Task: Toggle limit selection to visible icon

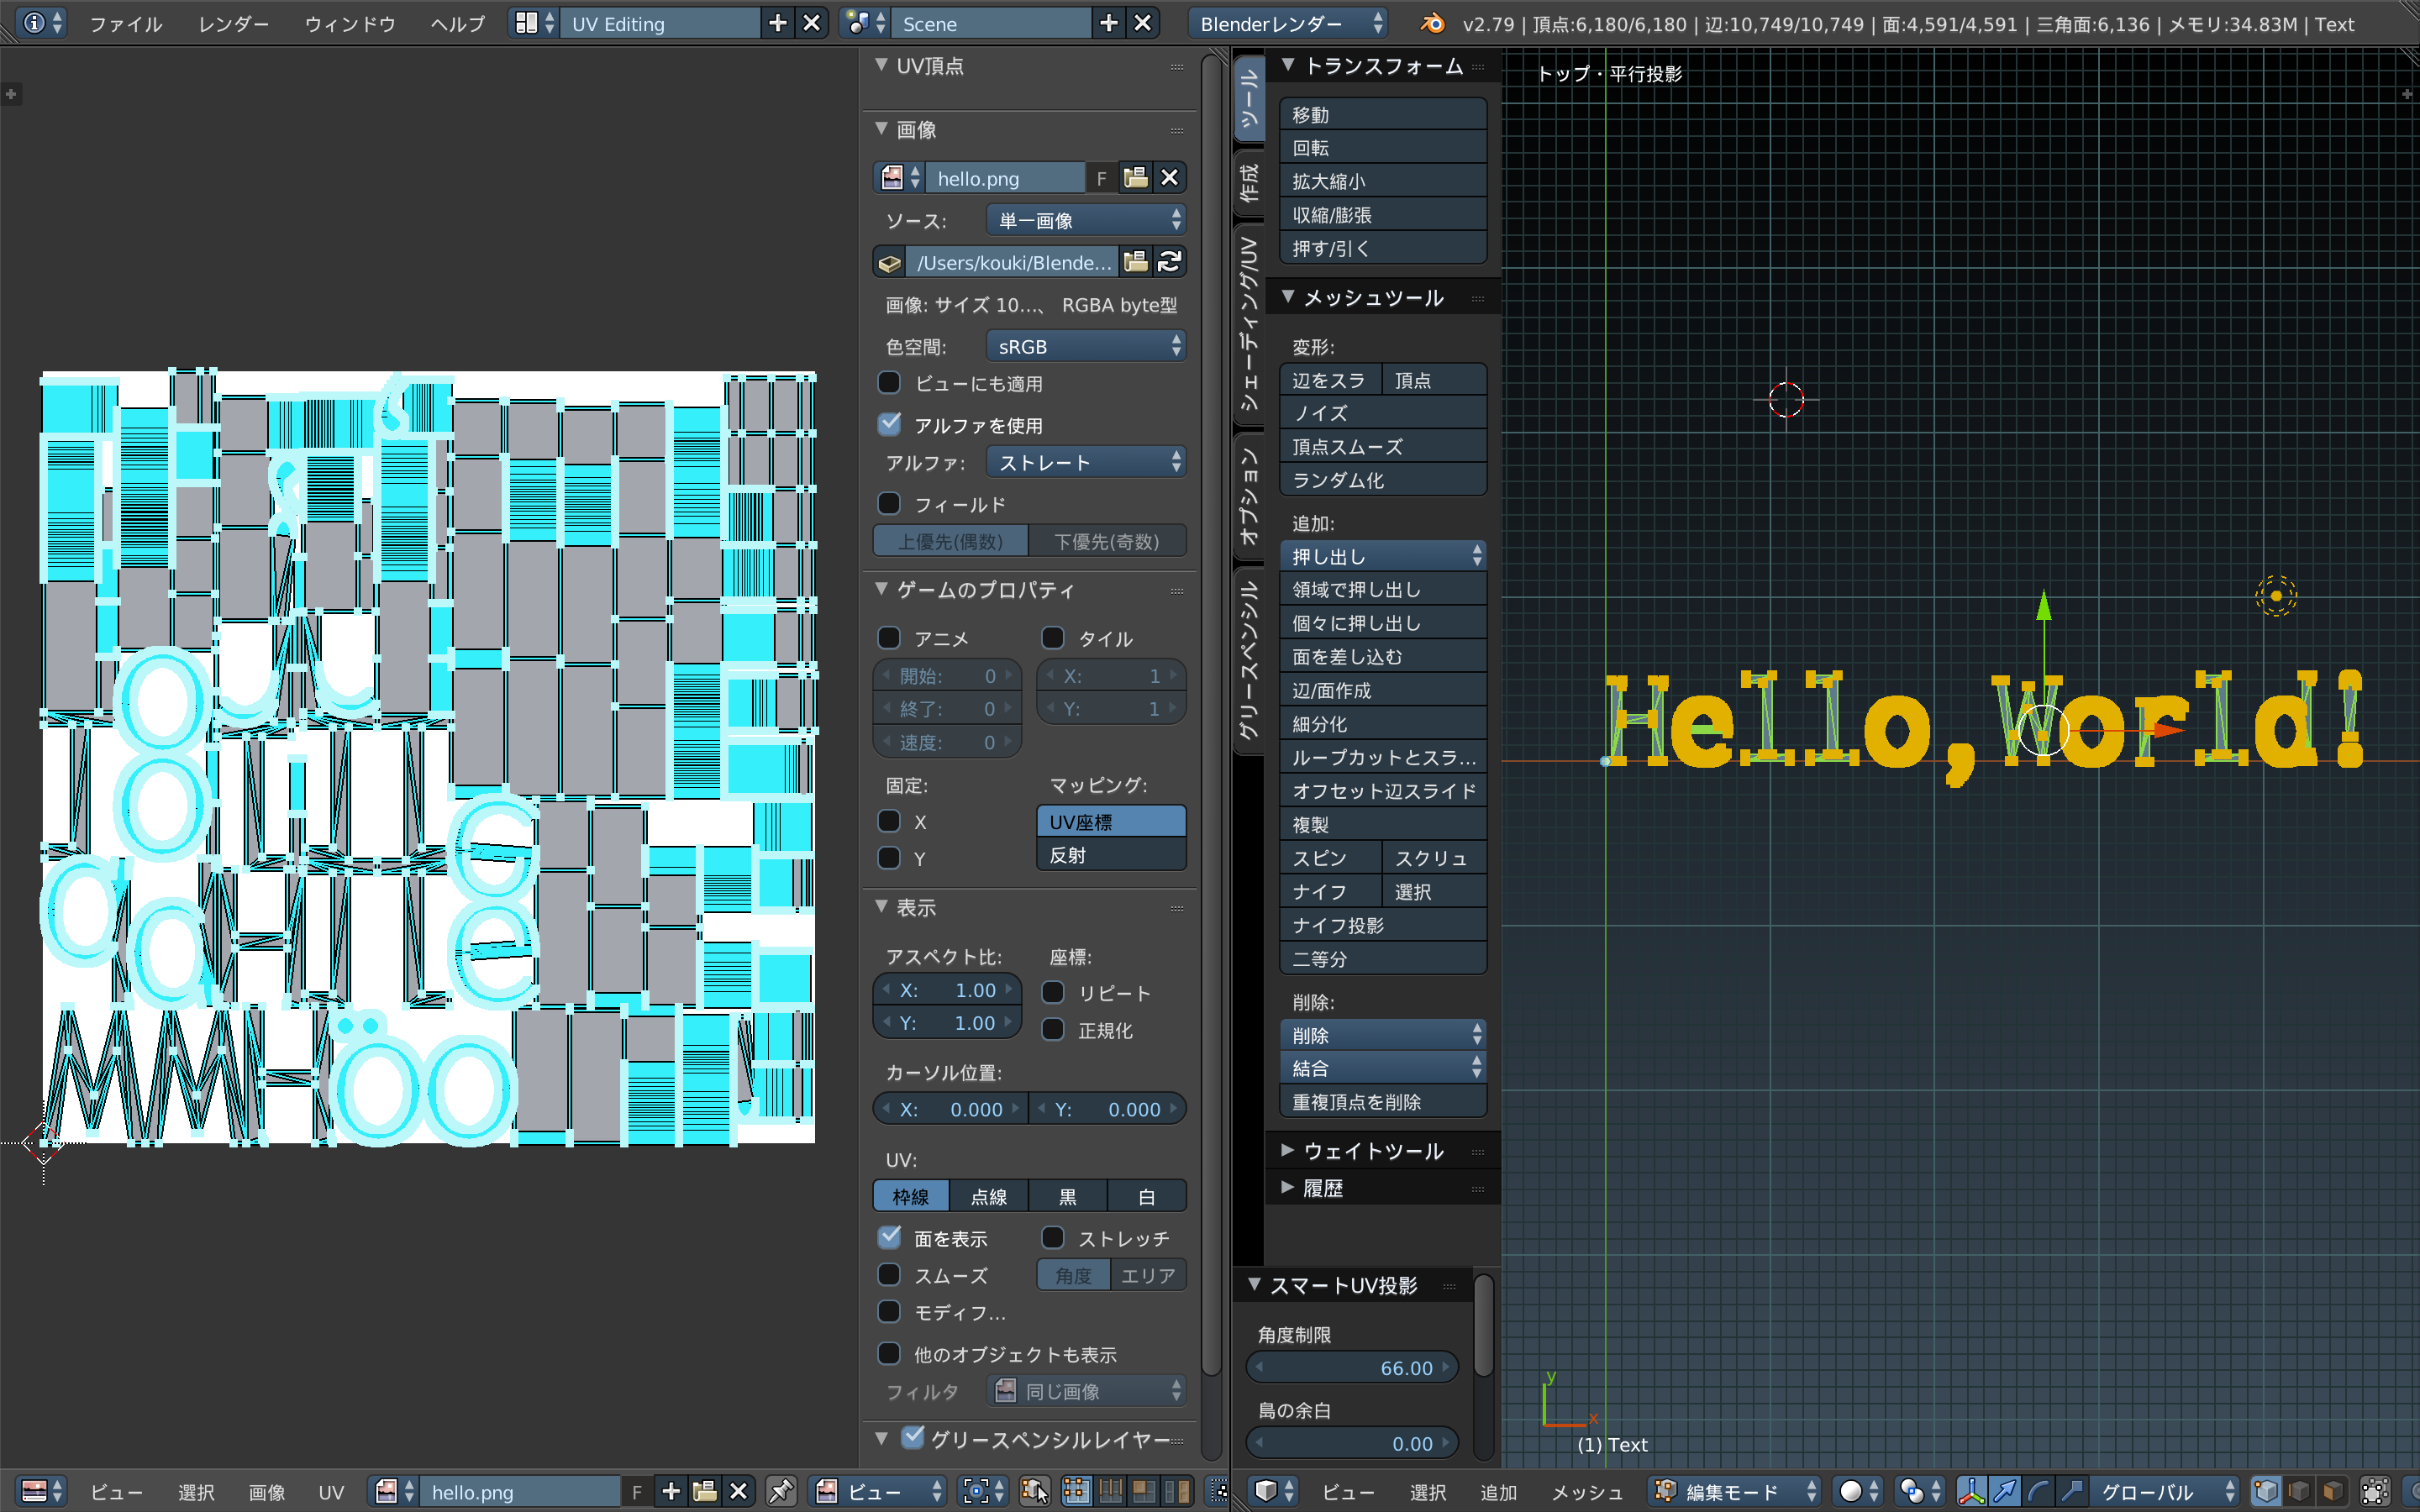Action: [2376, 1491]
